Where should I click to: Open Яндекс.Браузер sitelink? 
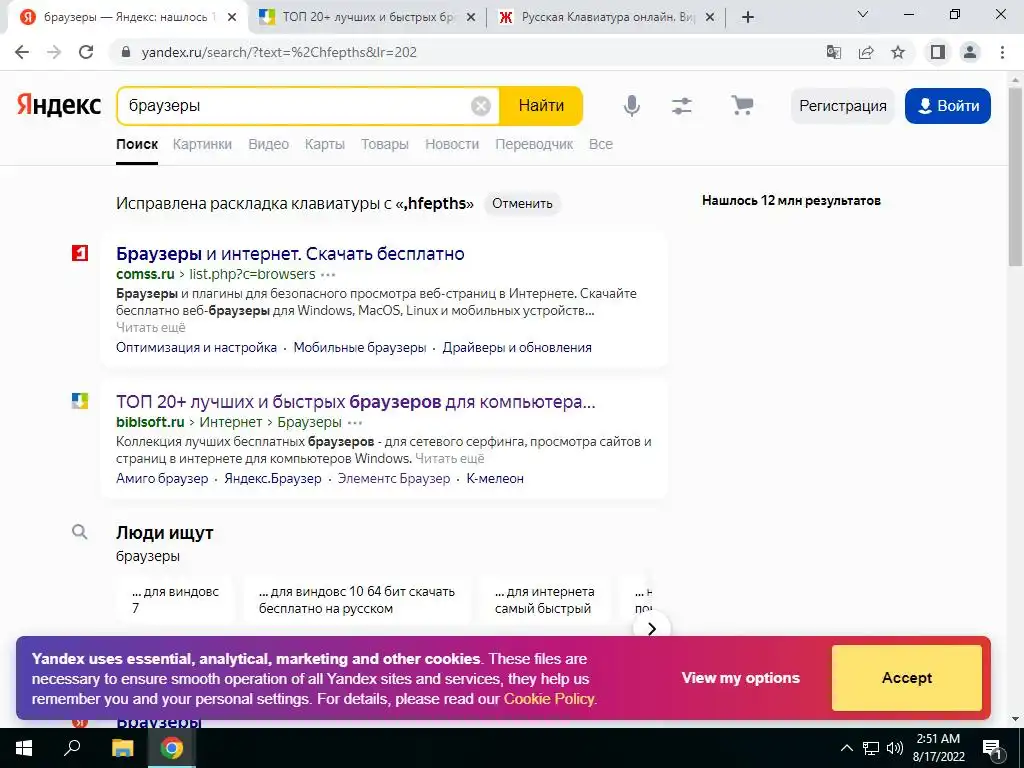[273, 479]
